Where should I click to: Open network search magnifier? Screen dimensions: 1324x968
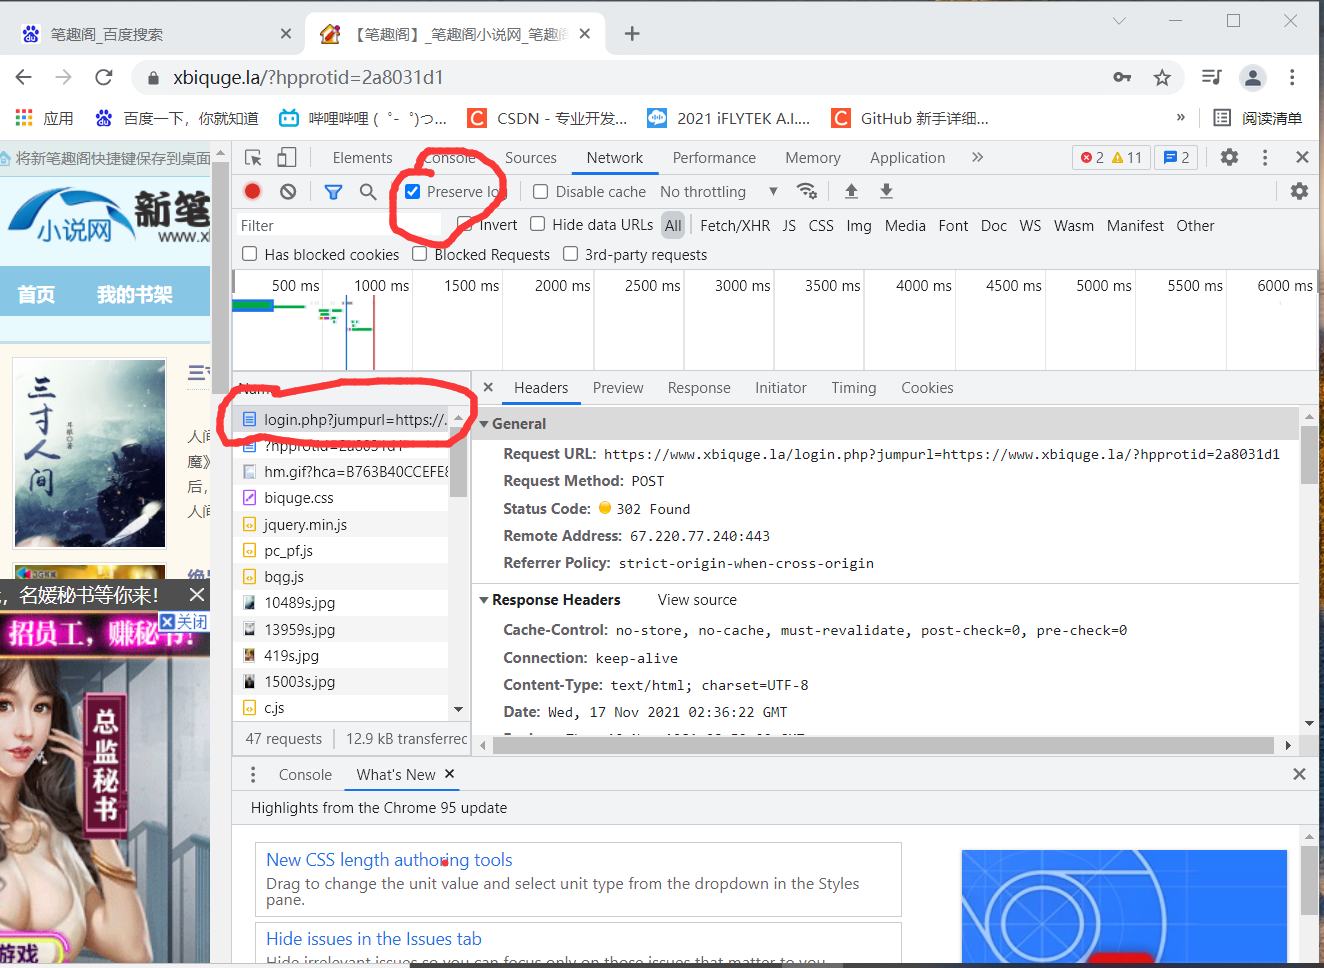click(x=368, y=191)
